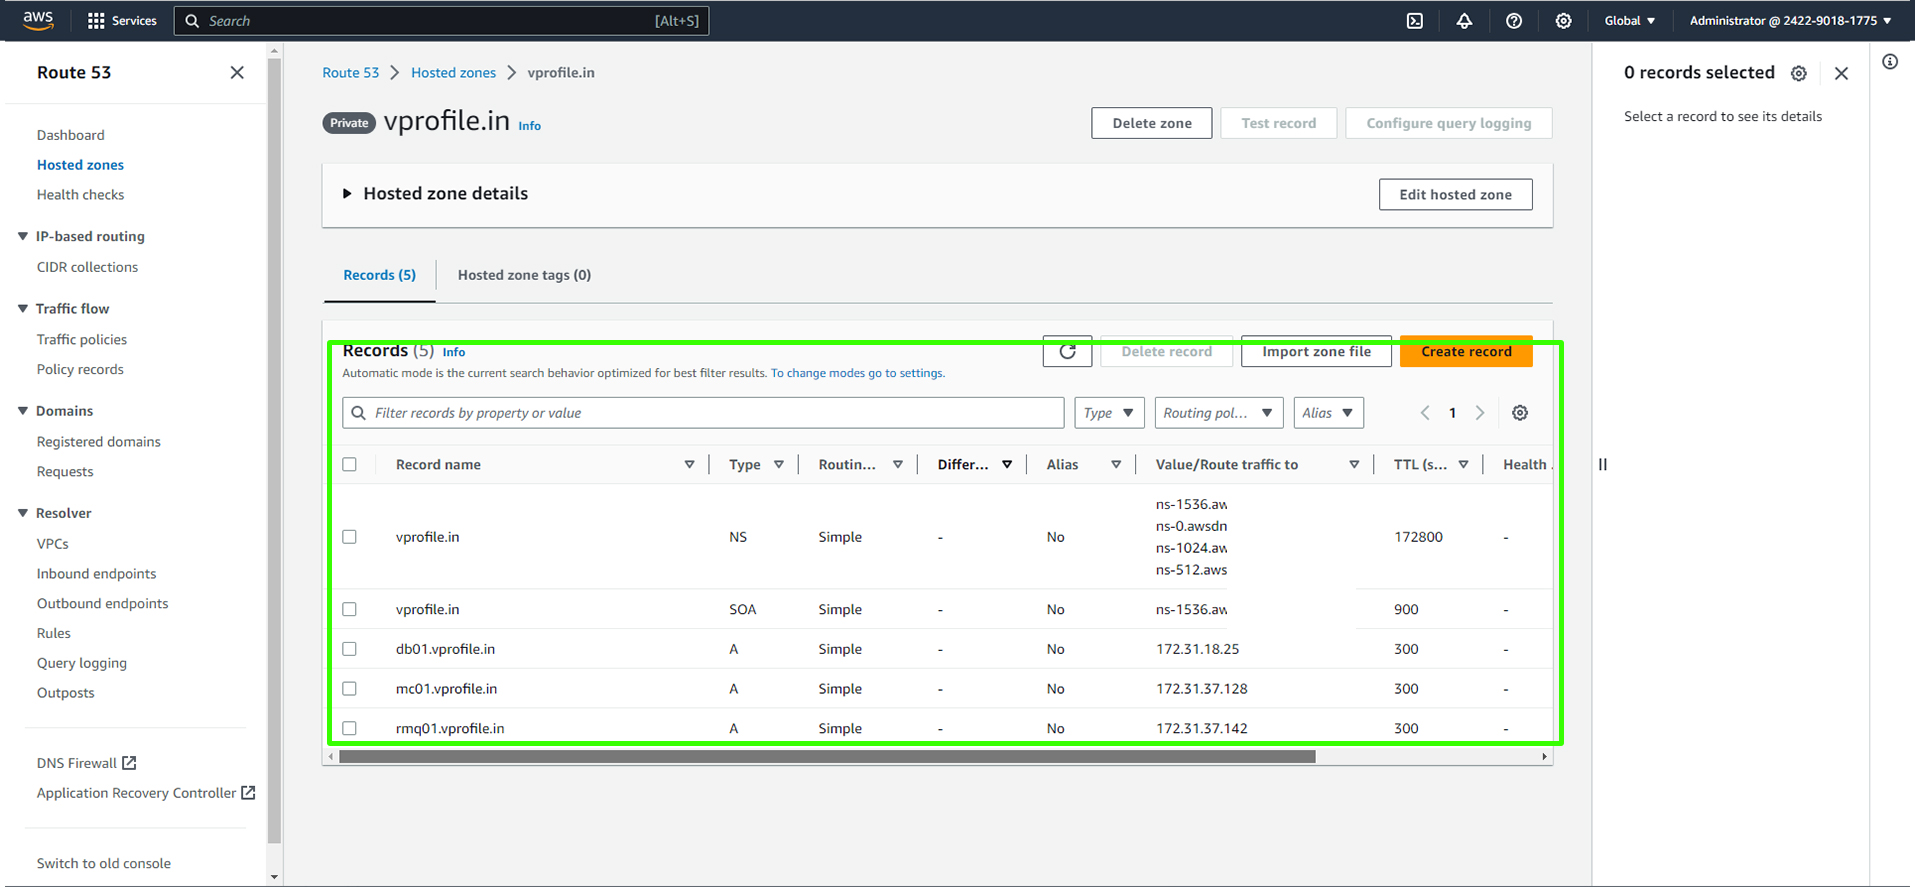Screen dimensions: 1915x887
Task: Click the Import zone file button
Action: pos(1316,351)
